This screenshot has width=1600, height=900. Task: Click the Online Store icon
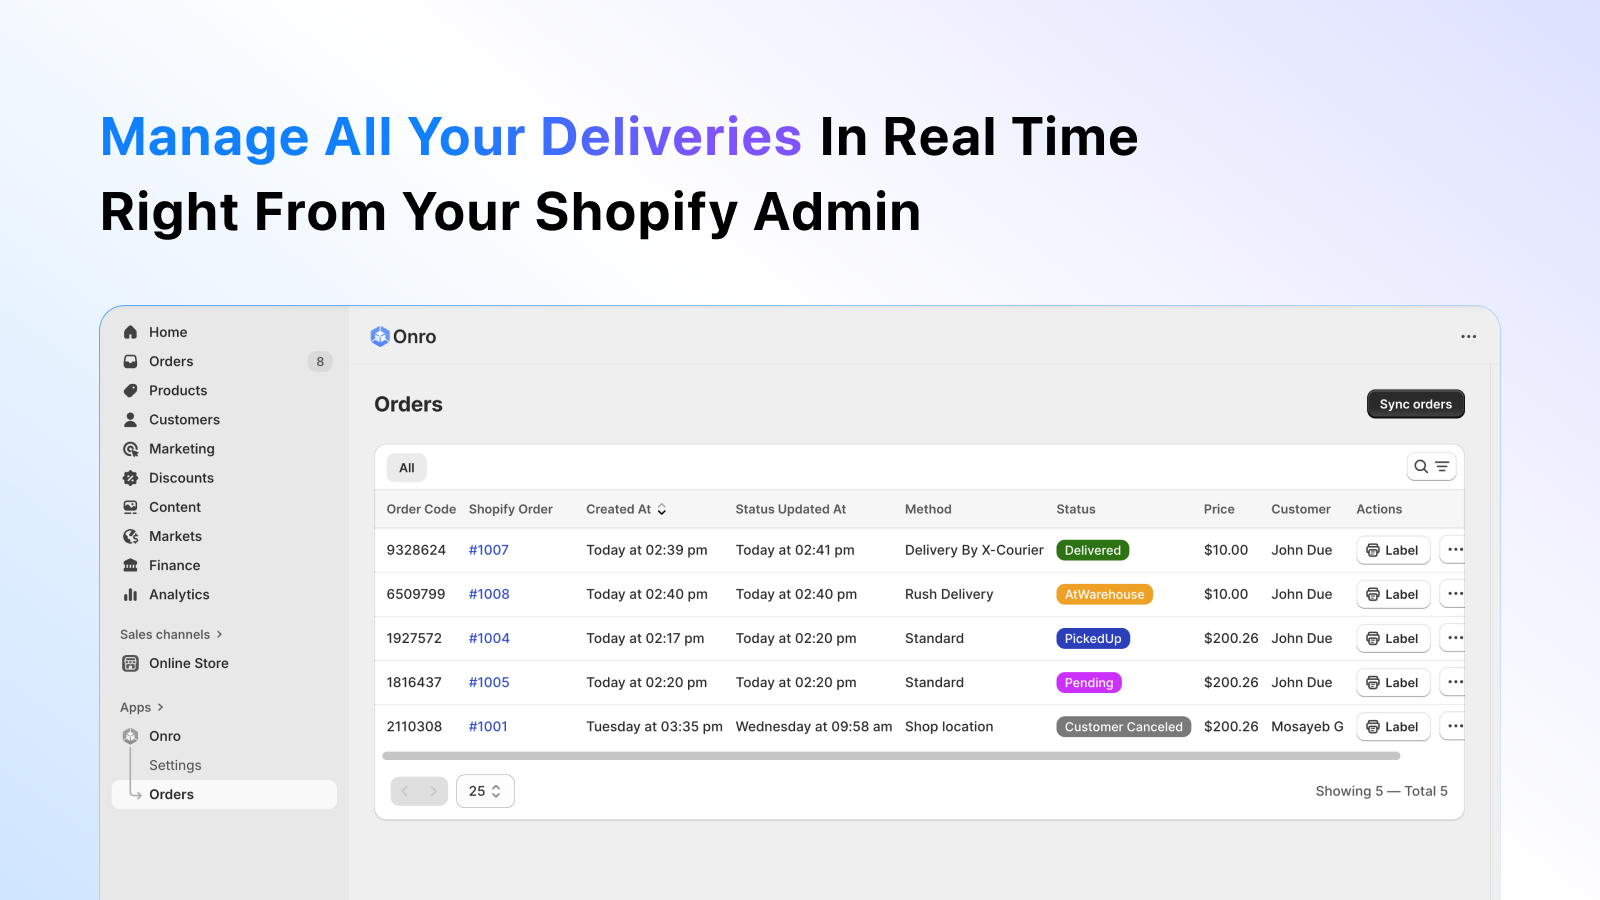pyautogui.click(x=130, y=663)
